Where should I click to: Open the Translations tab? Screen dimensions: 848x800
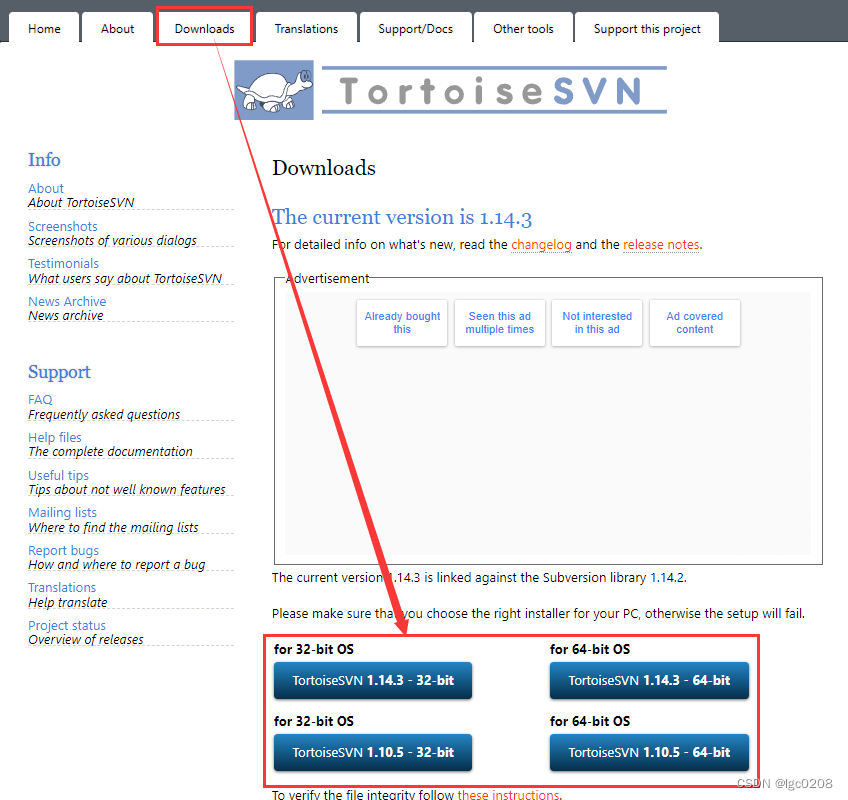pyautogui.click(x=306, y=29)
